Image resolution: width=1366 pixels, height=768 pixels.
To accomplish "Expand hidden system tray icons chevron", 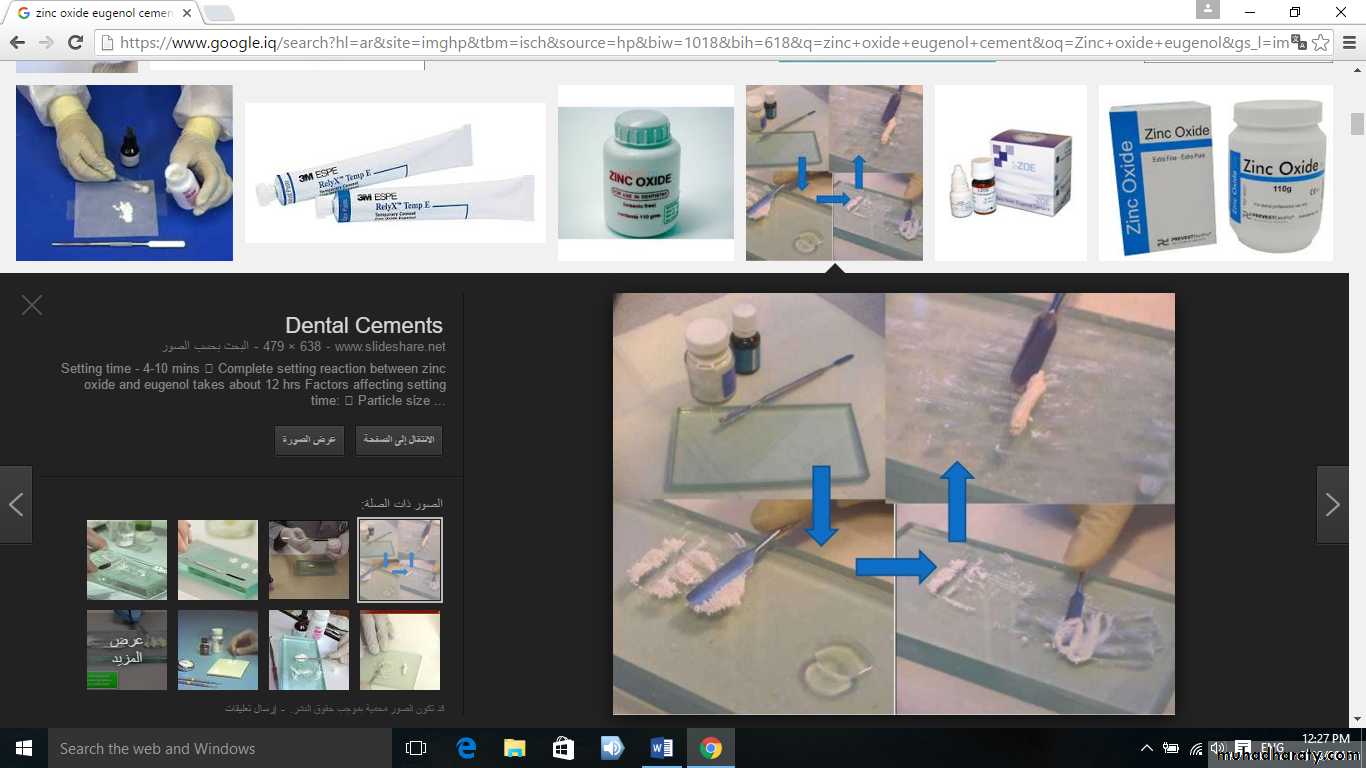I will coord(1146,748).
